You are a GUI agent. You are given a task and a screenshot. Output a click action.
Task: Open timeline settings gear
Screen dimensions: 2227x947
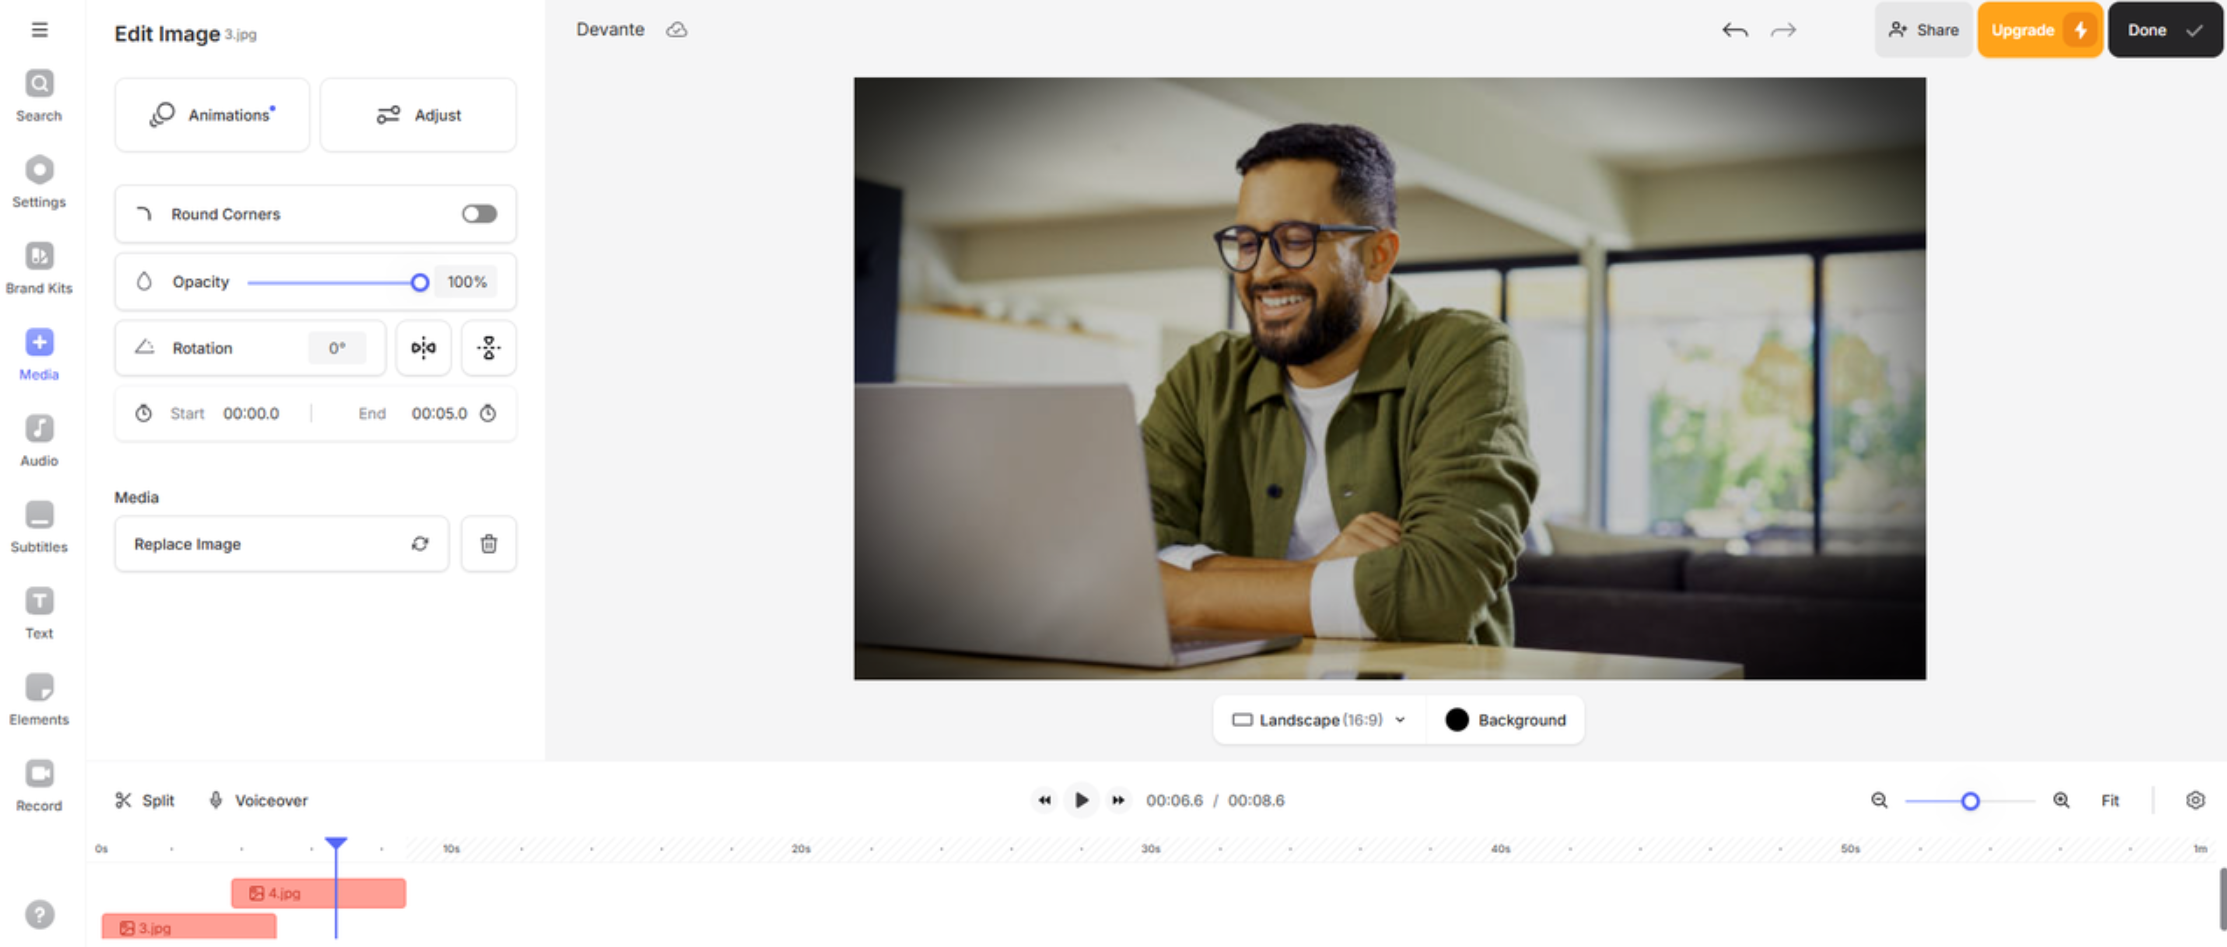click(x=2195, y=800)
